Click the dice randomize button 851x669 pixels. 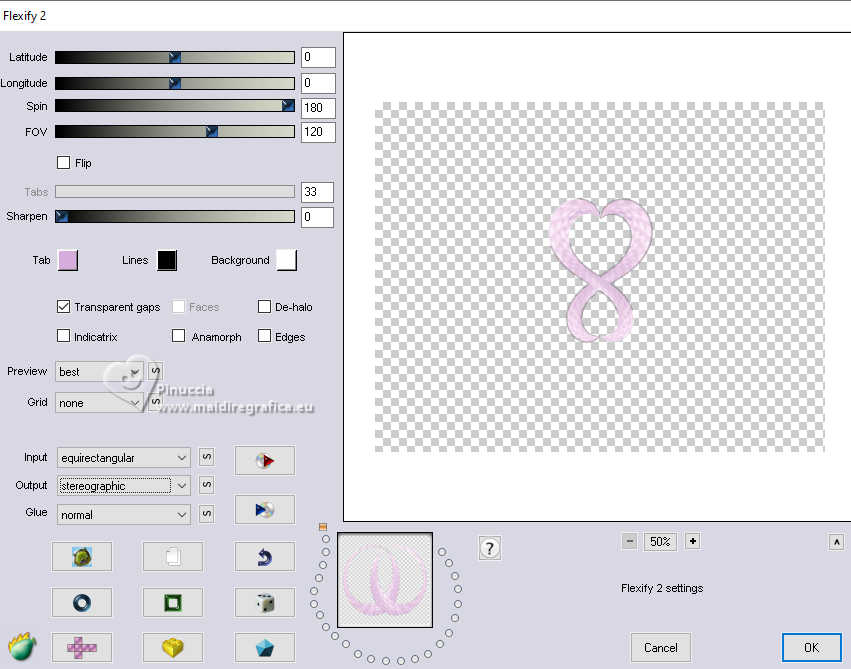click(x=265, y=602)
